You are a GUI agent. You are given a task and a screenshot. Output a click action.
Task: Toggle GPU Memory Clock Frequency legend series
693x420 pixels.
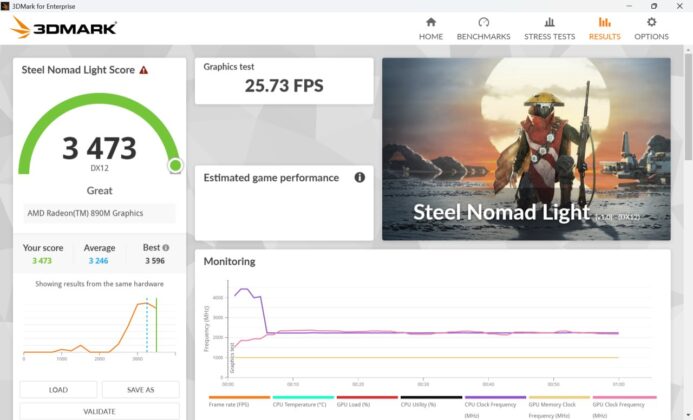[x=559, y=407]
